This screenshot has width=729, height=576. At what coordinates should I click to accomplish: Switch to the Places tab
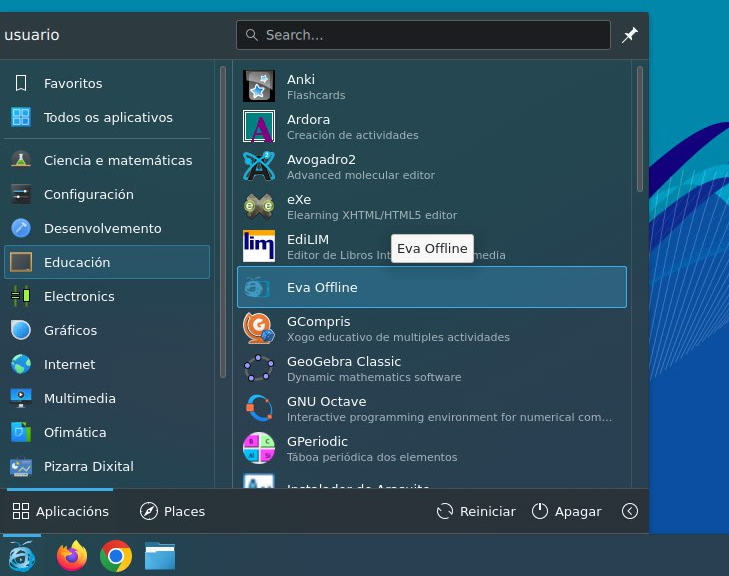[172, 511]
